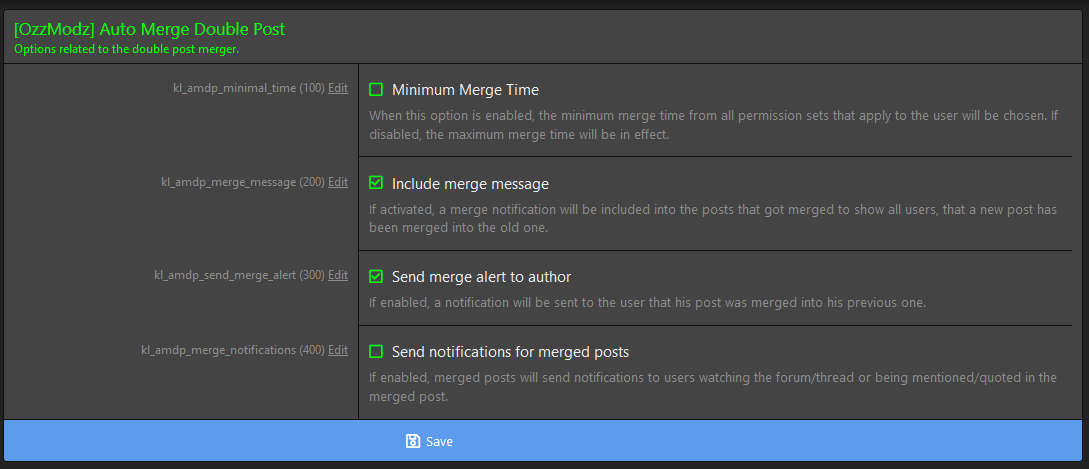The image size is (1089, 469).
Task: Select the kl_amdp_merge_notifications (400) option ID text
Action: coord(233,350)
